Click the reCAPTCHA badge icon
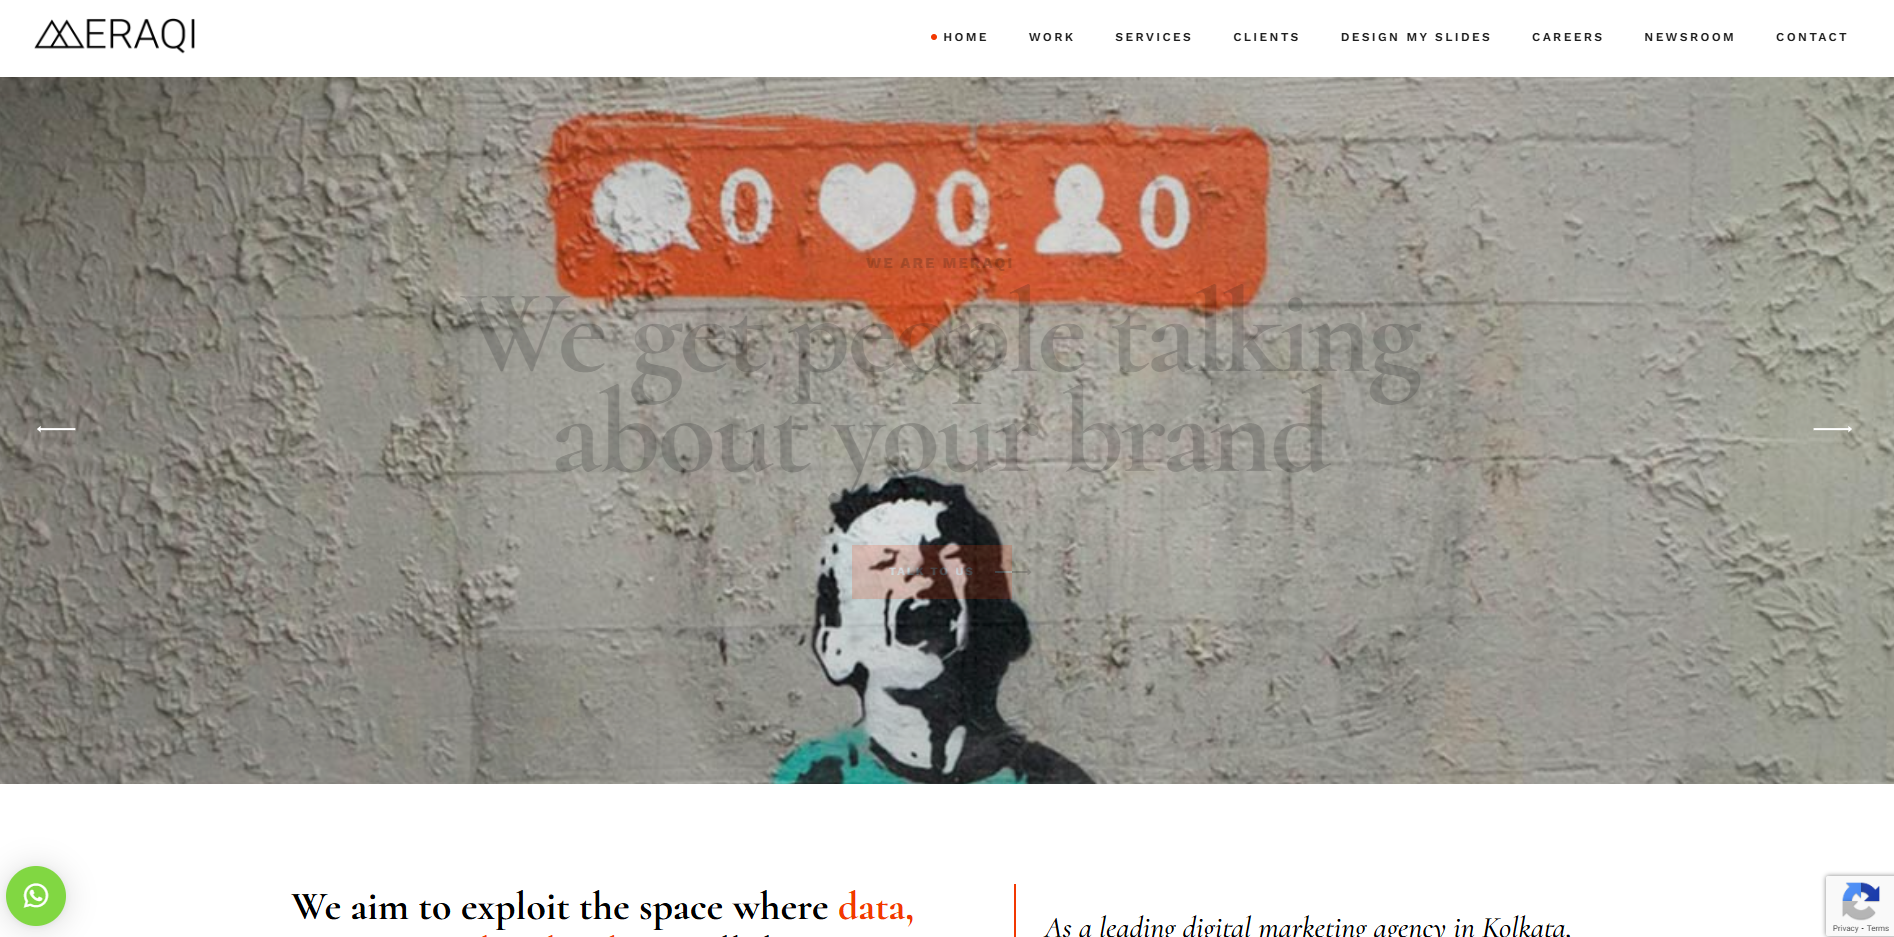The image size is (1894, 937). click(1860, 901)
